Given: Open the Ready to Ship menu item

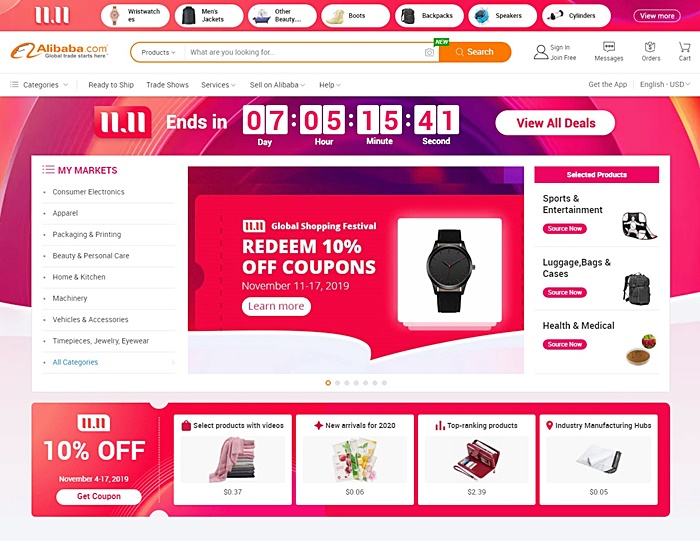Looking at the screenshot, I should point(111,85).
